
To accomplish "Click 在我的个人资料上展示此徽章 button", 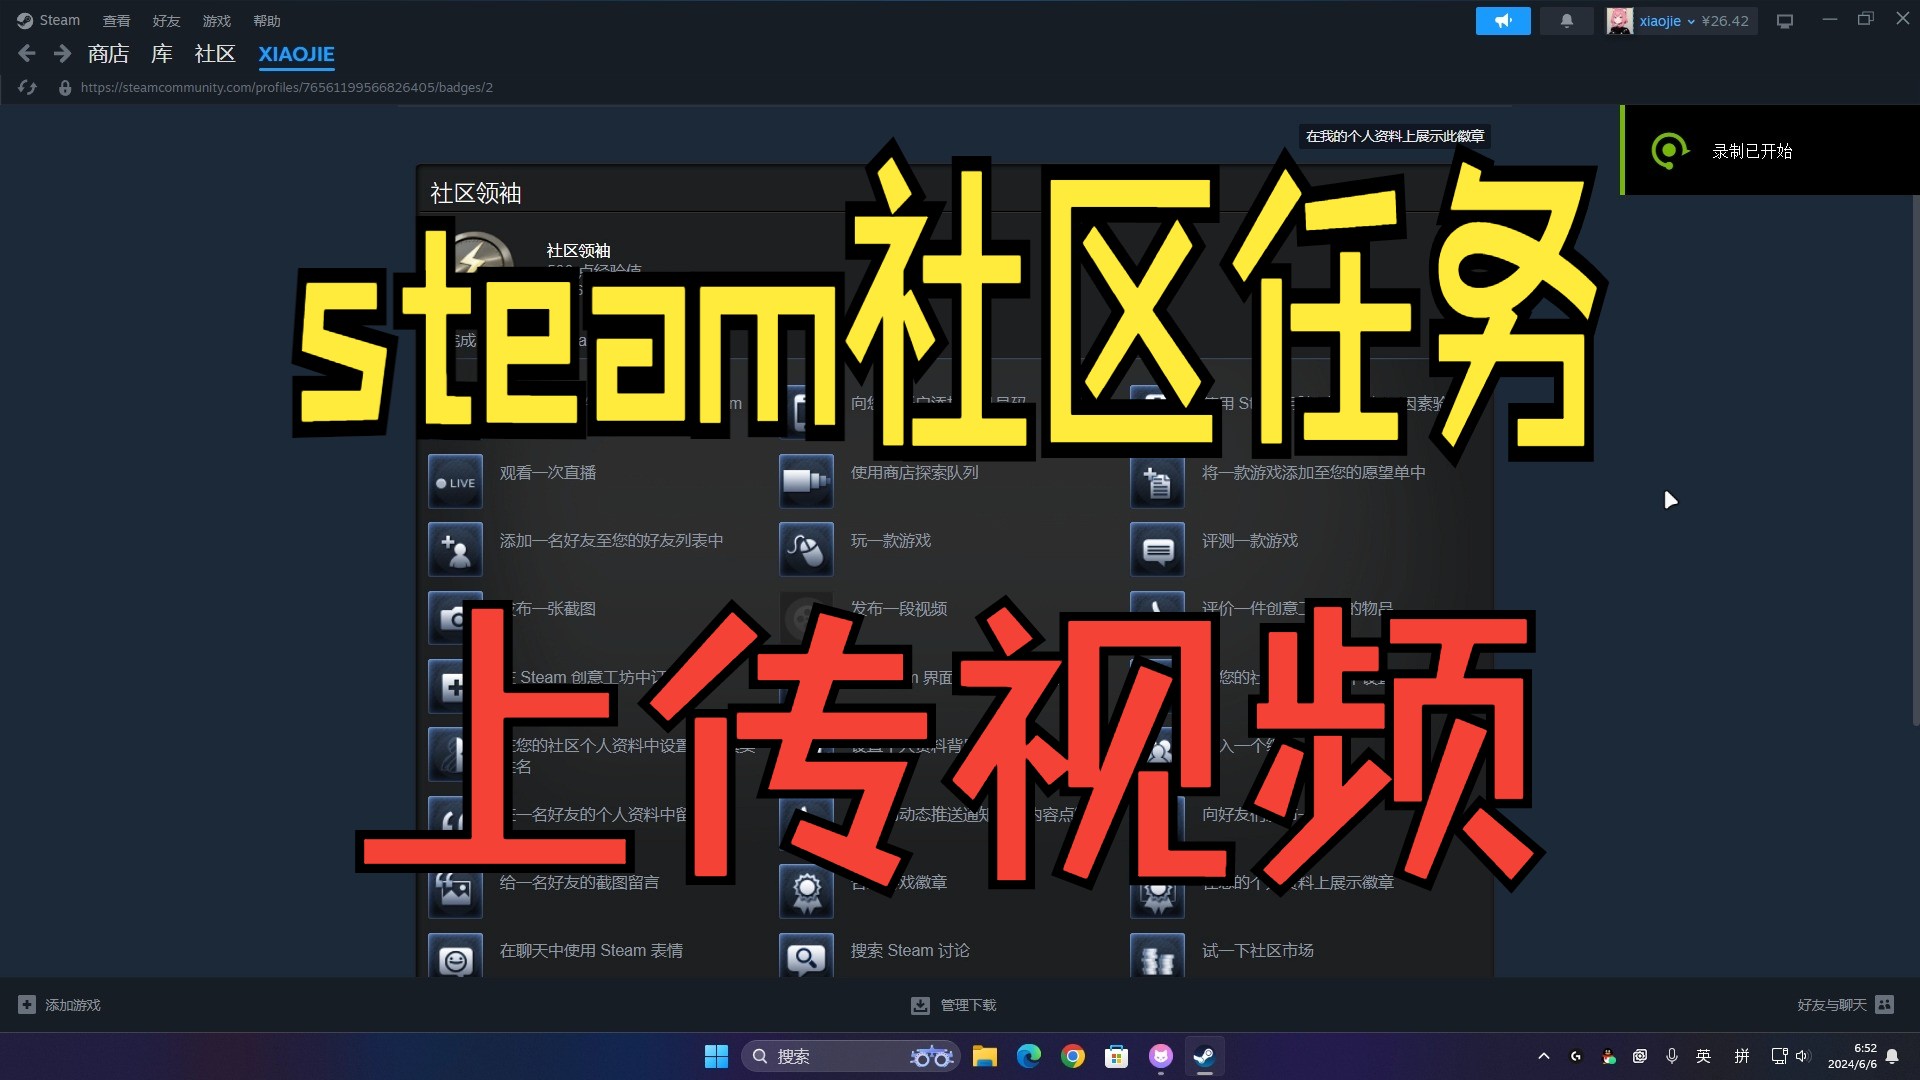I will 1395,136.
